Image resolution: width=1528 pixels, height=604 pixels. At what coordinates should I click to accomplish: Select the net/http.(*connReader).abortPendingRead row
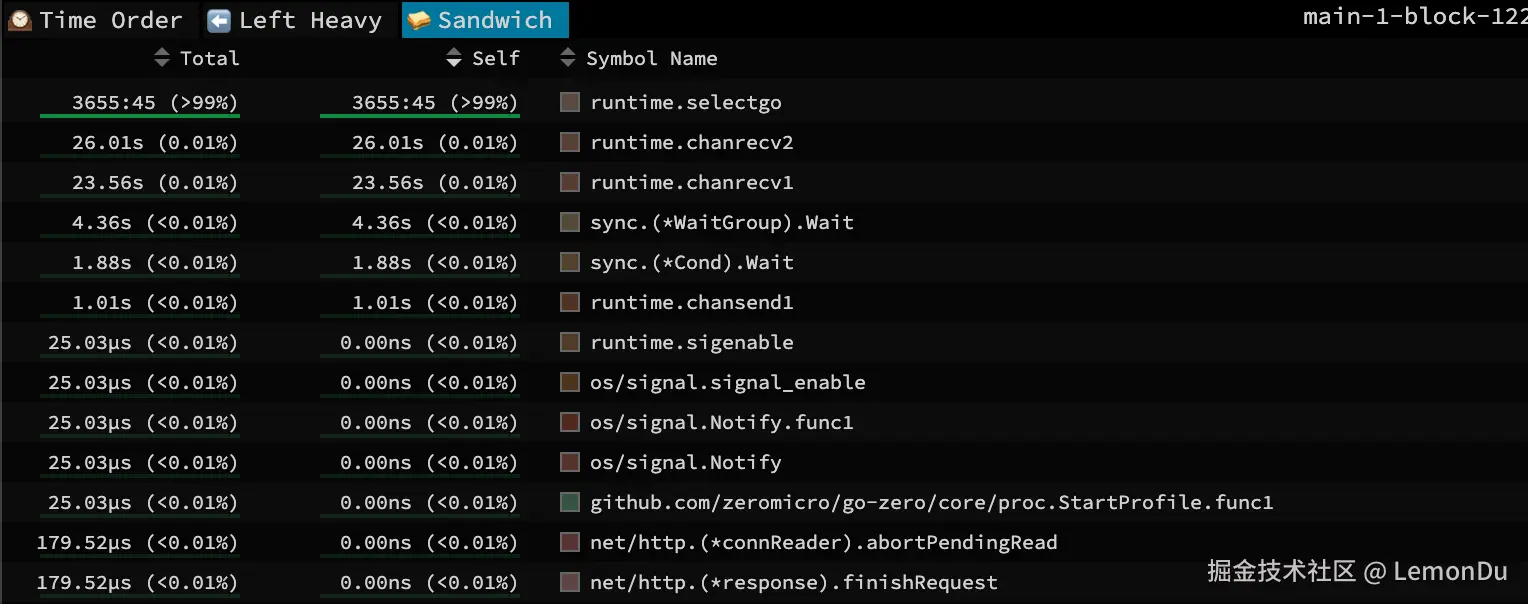tap(823, 542)
